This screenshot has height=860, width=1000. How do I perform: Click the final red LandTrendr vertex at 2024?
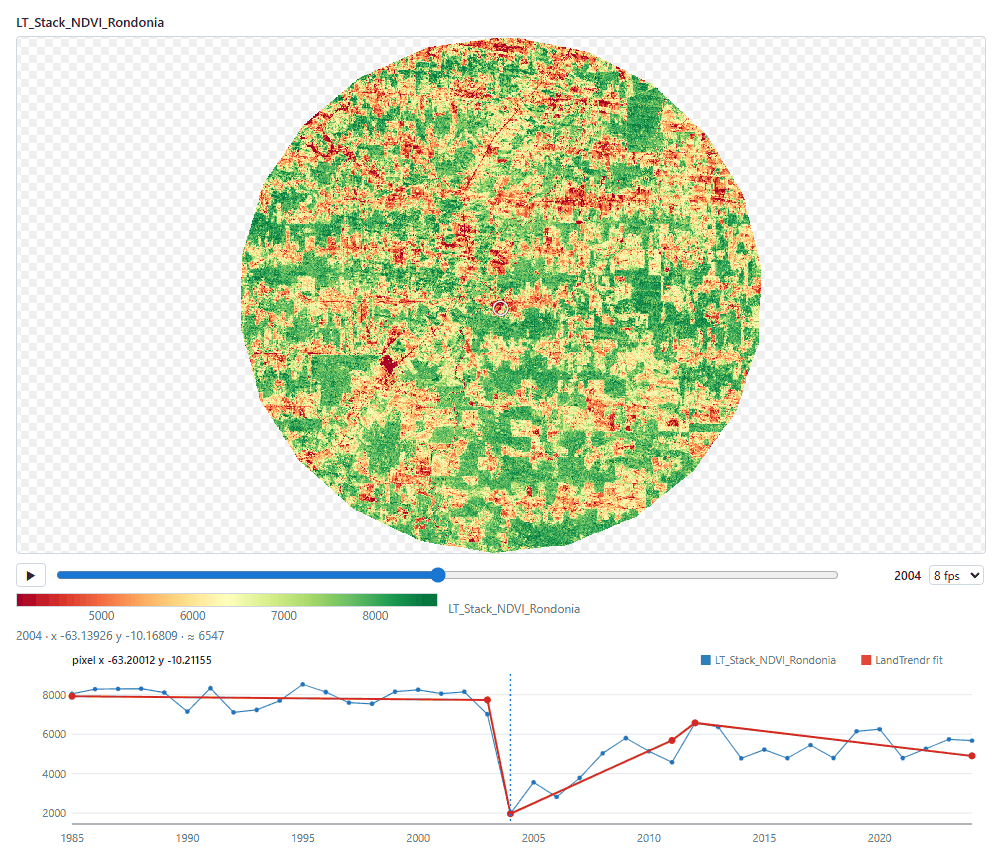coord(972,755)
